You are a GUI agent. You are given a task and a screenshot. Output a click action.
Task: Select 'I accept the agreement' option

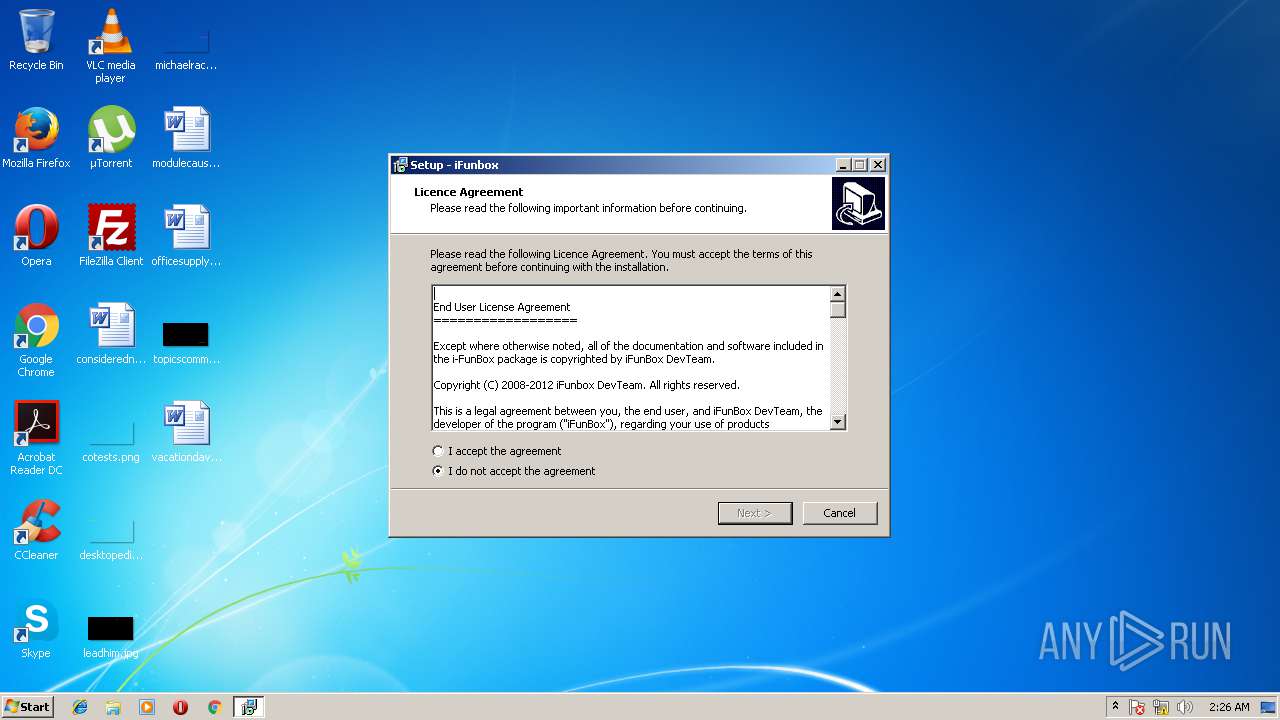tap(497, 451)
